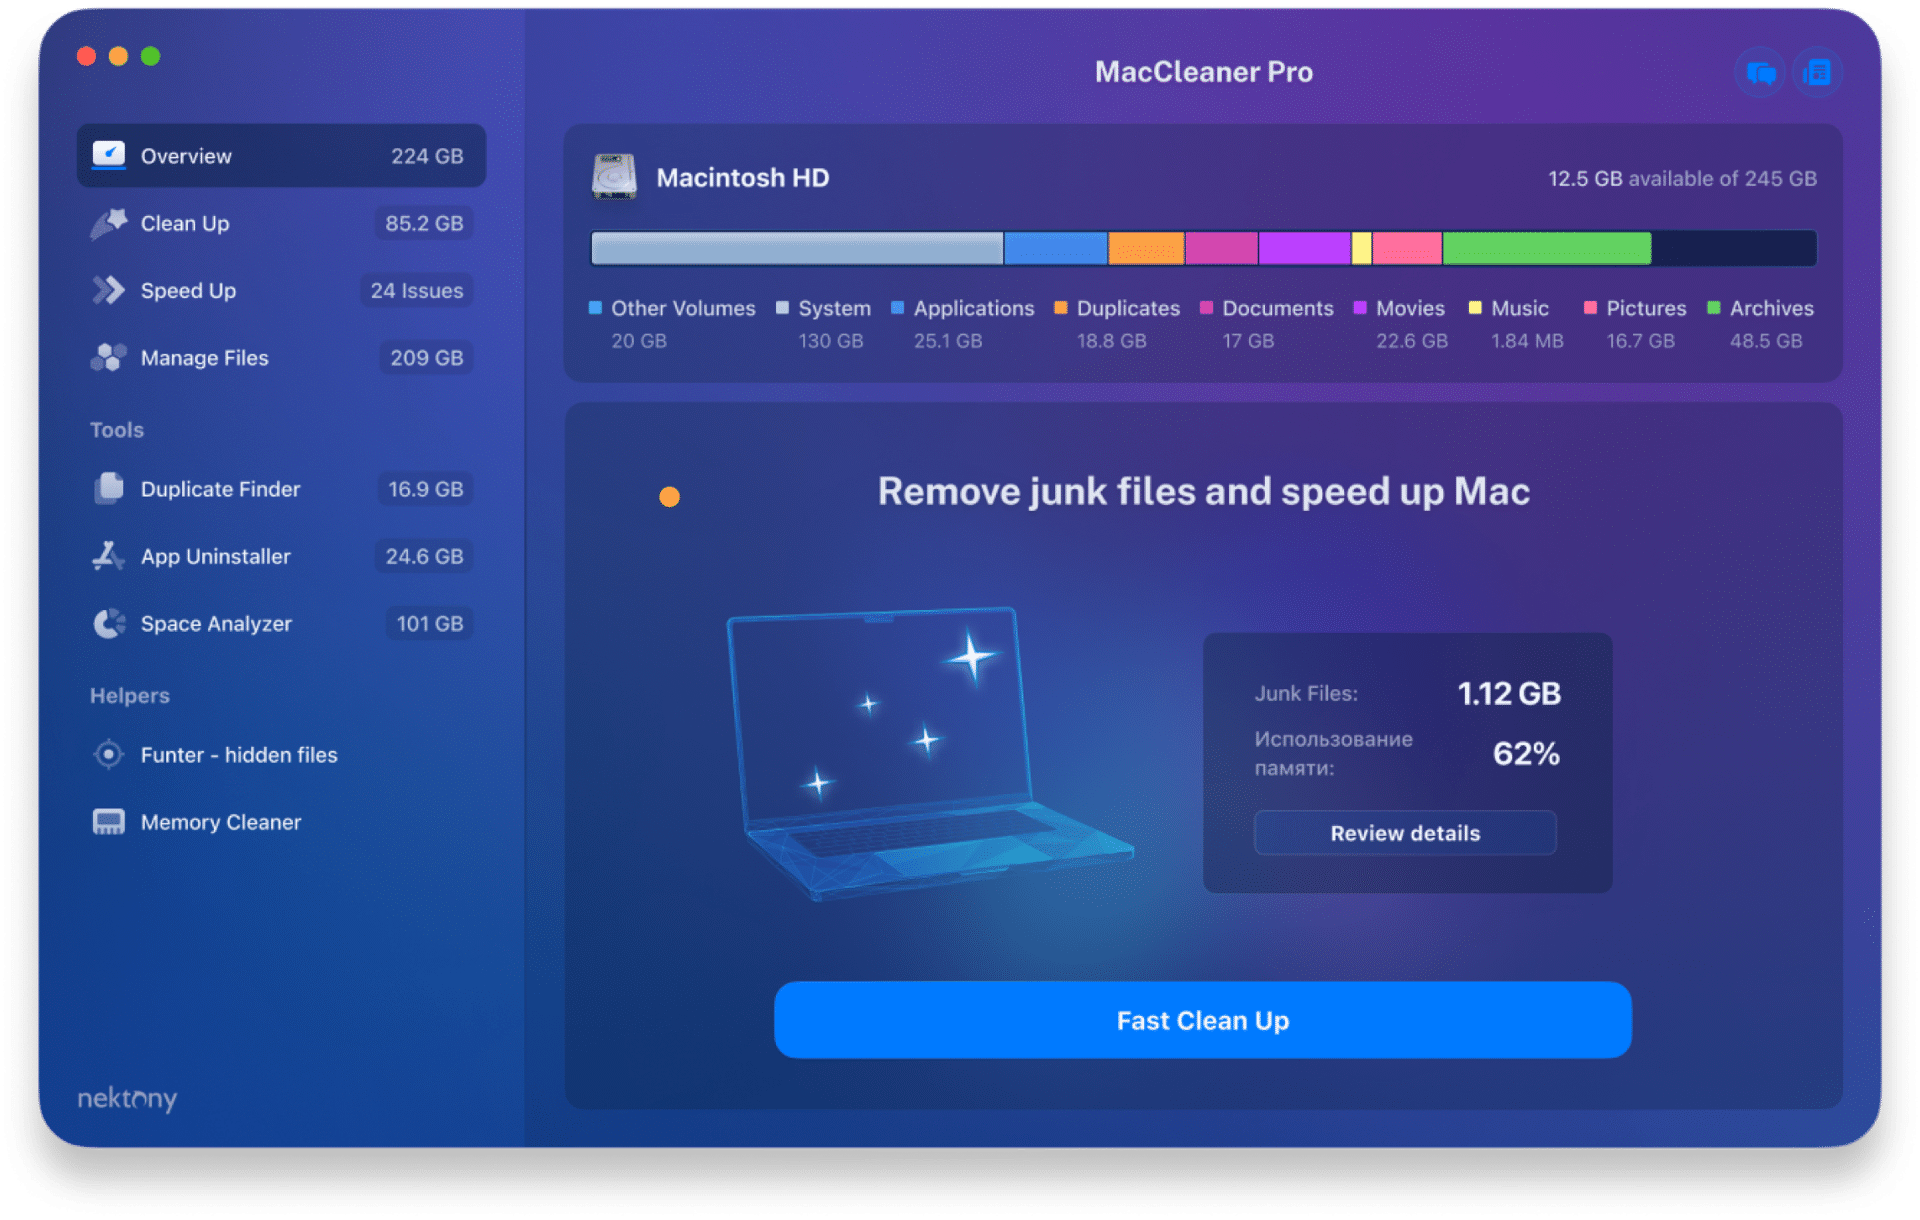The image size is (1920, 1220).
Task: Click the Funter hidden files eye icon
Action: (x=108, y=754)
